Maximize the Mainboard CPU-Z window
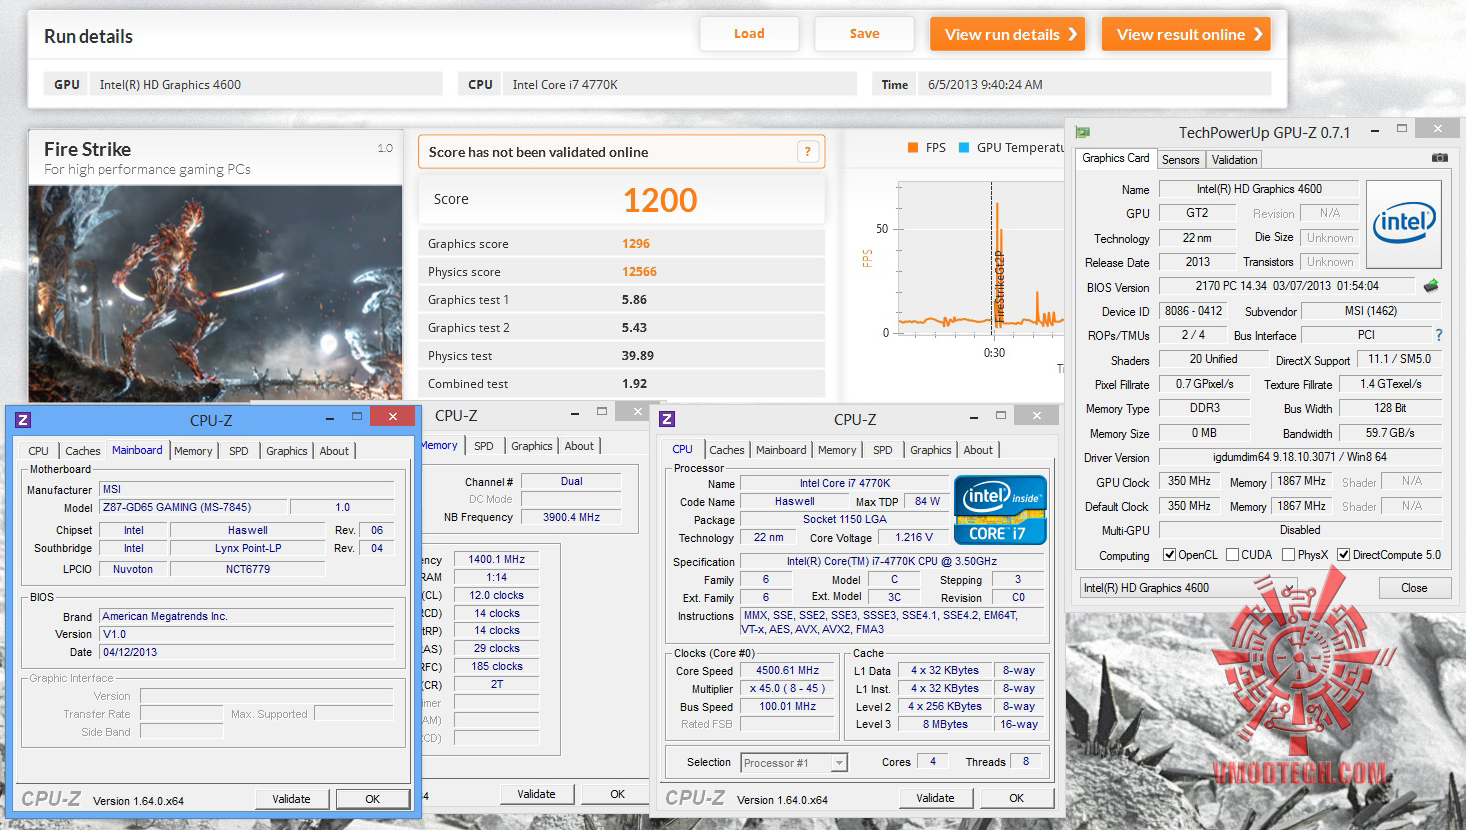This screenshot has width=1466, height=830. point(356,417)
